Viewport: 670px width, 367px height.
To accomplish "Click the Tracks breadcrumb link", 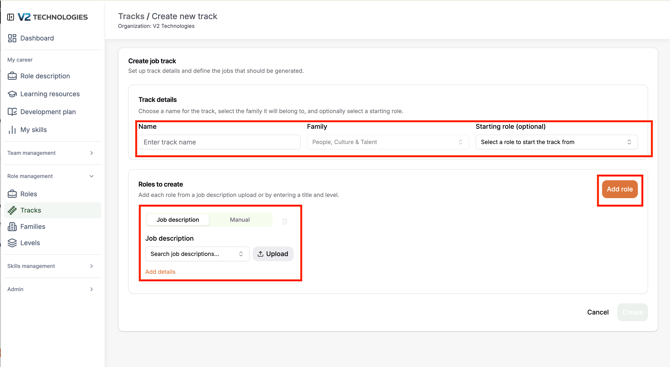I will [131, 16].
